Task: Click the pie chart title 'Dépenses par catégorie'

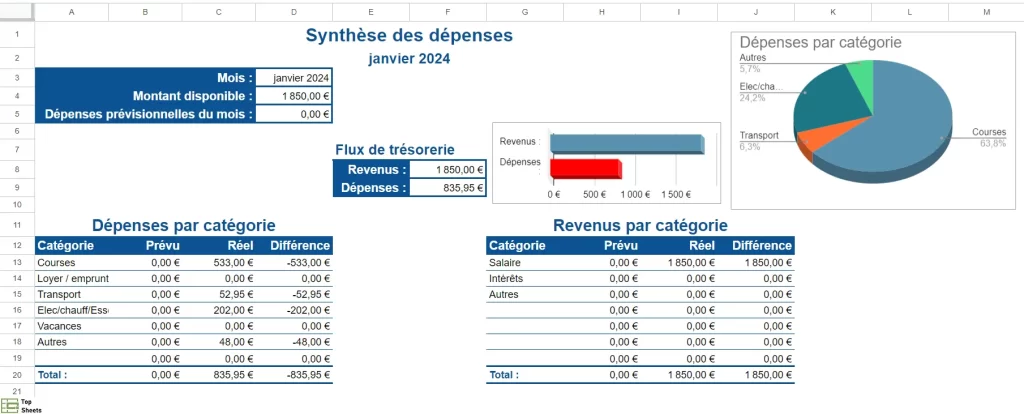Action: pos(820,42)
